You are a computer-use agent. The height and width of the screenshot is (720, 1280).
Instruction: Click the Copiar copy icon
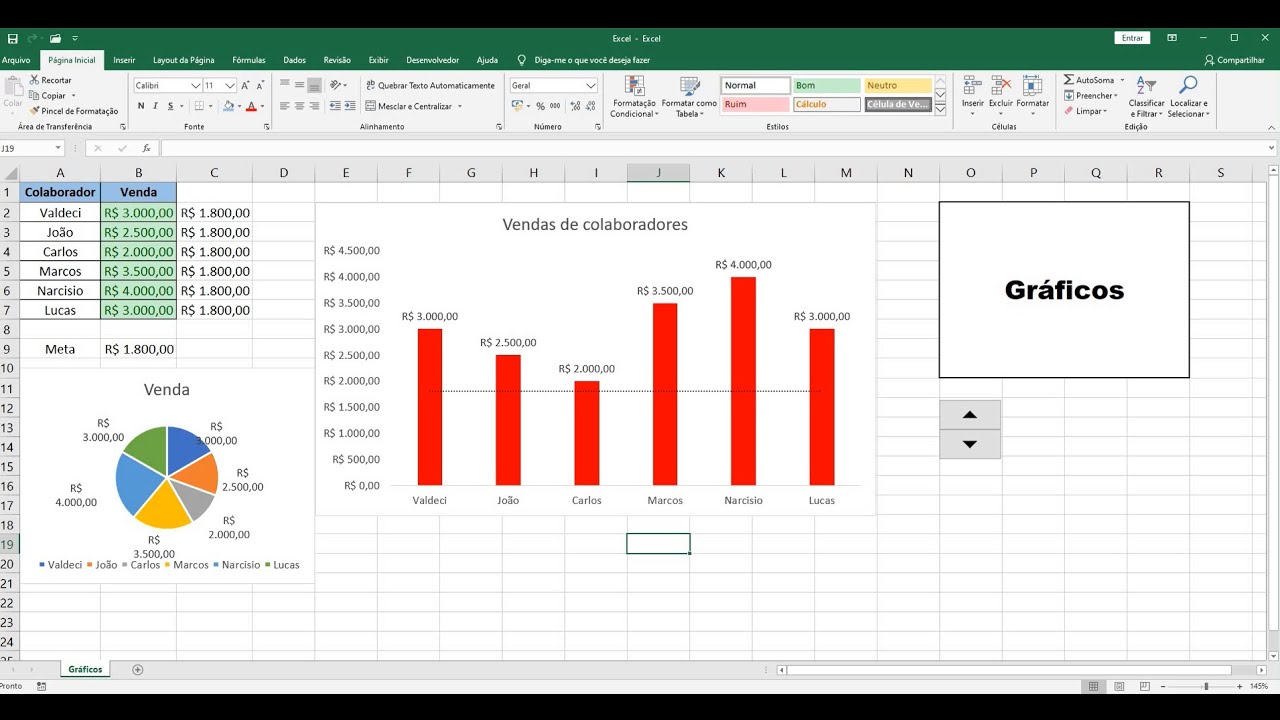pos(35,96)
